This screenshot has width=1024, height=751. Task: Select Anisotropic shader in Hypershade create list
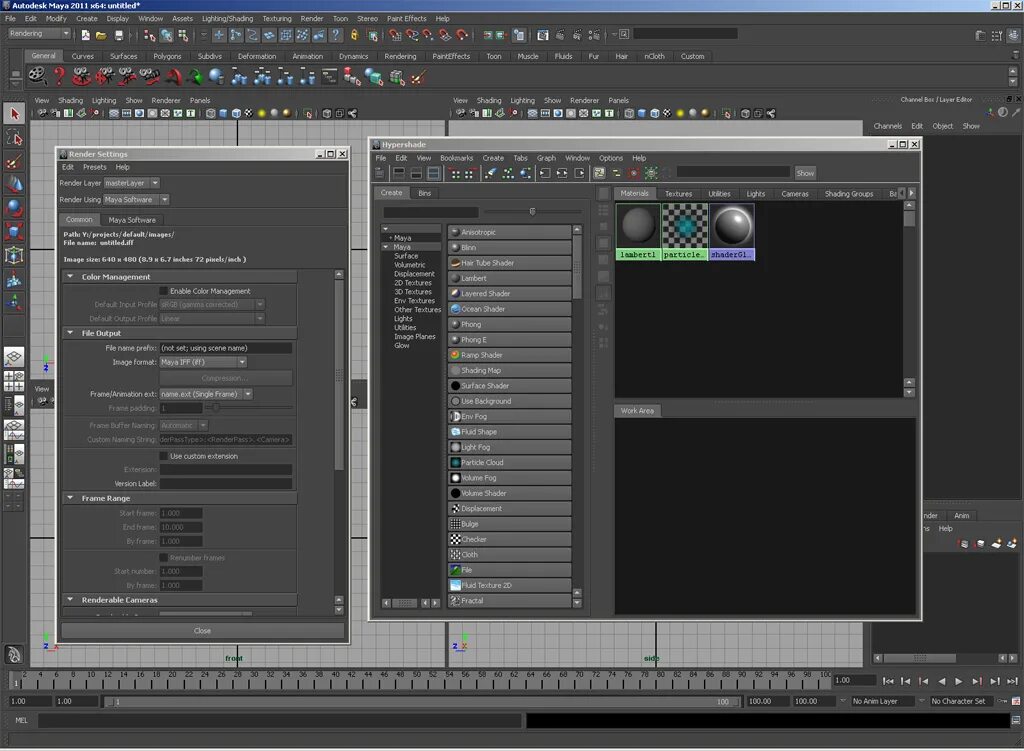(x=509, y=232)
